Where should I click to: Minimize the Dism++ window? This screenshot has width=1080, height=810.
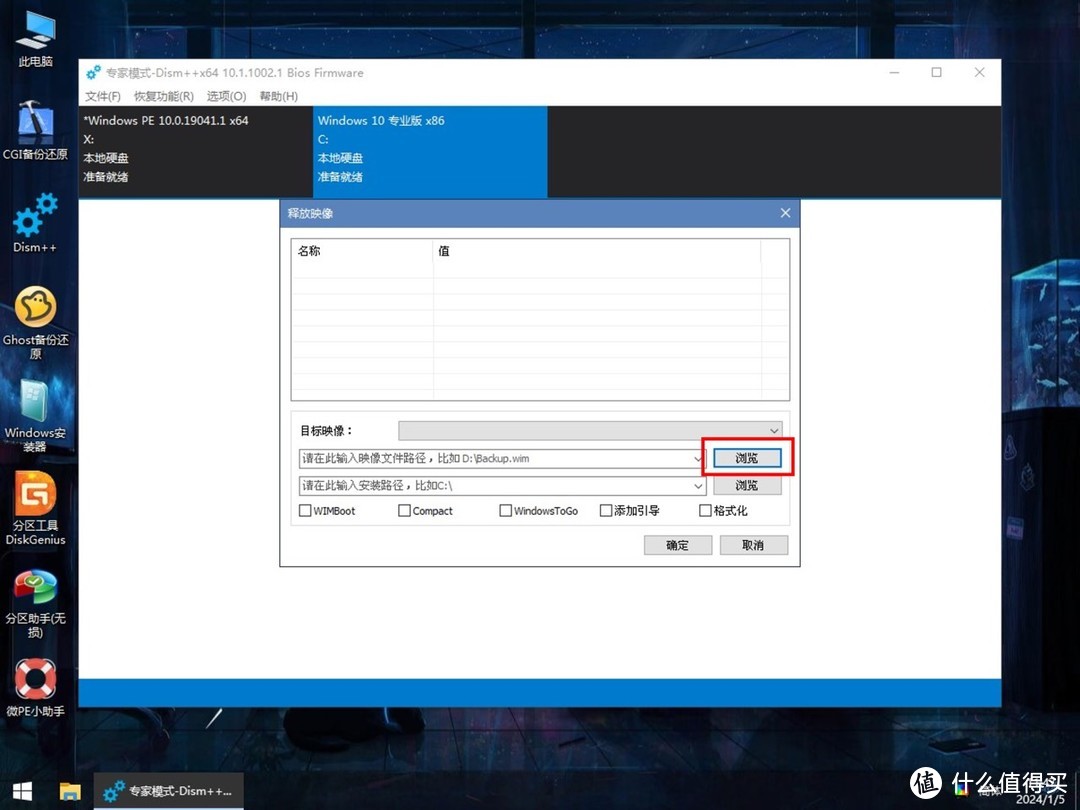[x=895, y=72]
